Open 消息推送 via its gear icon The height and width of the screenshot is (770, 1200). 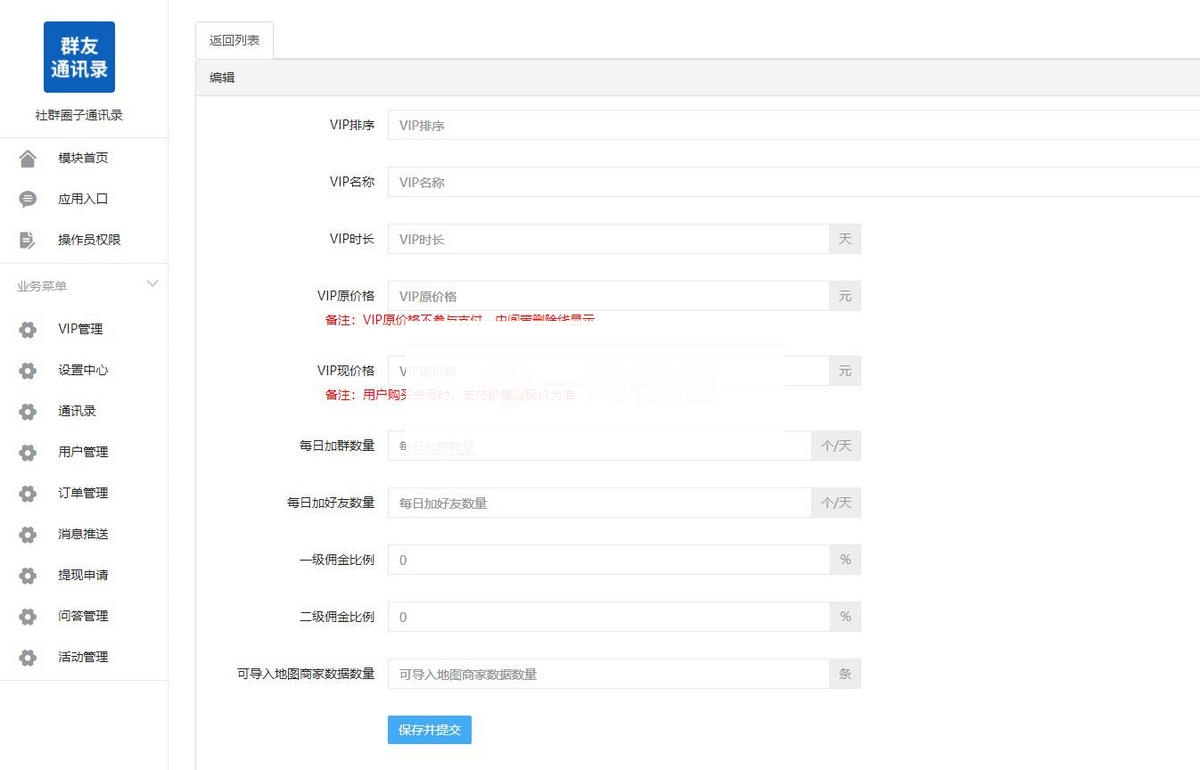pos(28,534)
